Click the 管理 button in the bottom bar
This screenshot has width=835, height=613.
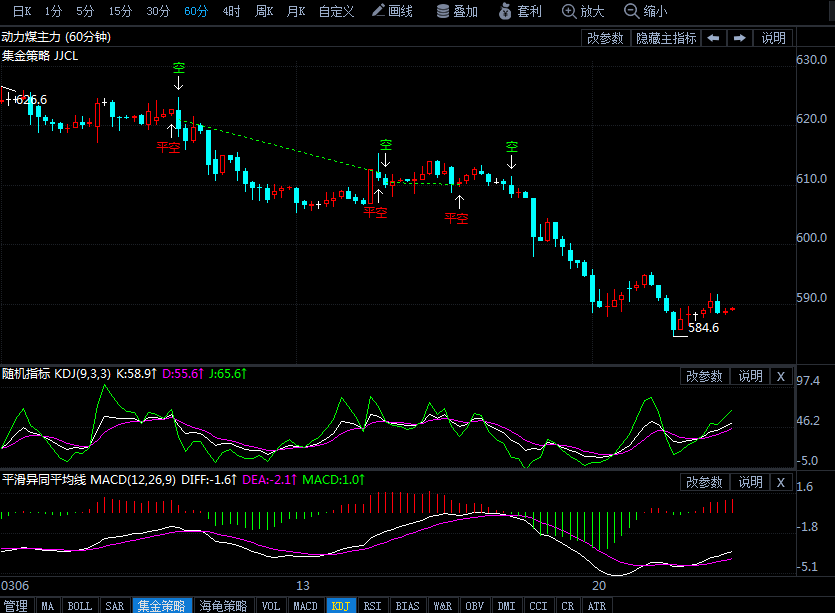coord(16,606)
